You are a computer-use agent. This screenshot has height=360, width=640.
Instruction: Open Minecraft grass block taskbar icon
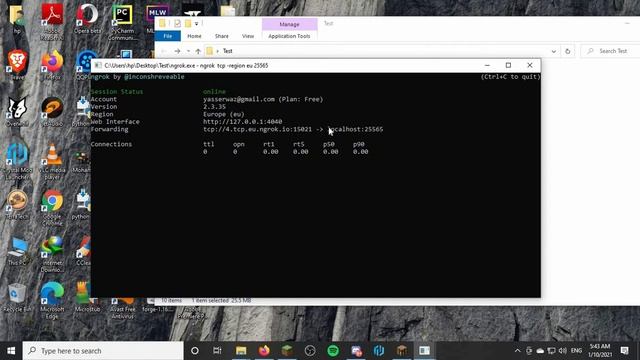coord(287,351)
